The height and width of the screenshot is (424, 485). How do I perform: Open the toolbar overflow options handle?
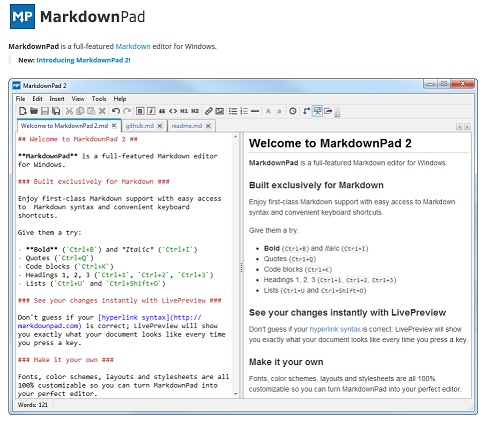[x=337, y=112]
